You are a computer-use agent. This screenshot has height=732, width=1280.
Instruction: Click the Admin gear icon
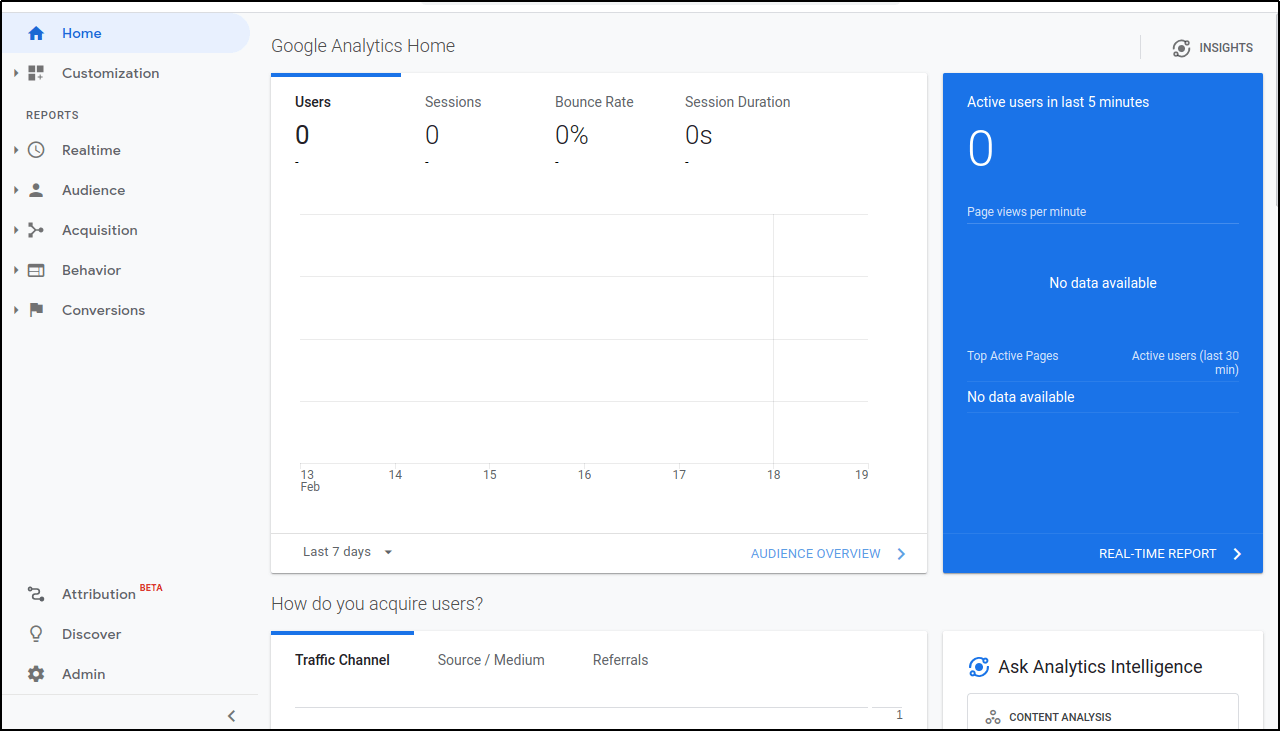pyautogui.click(x=36, y=674)
